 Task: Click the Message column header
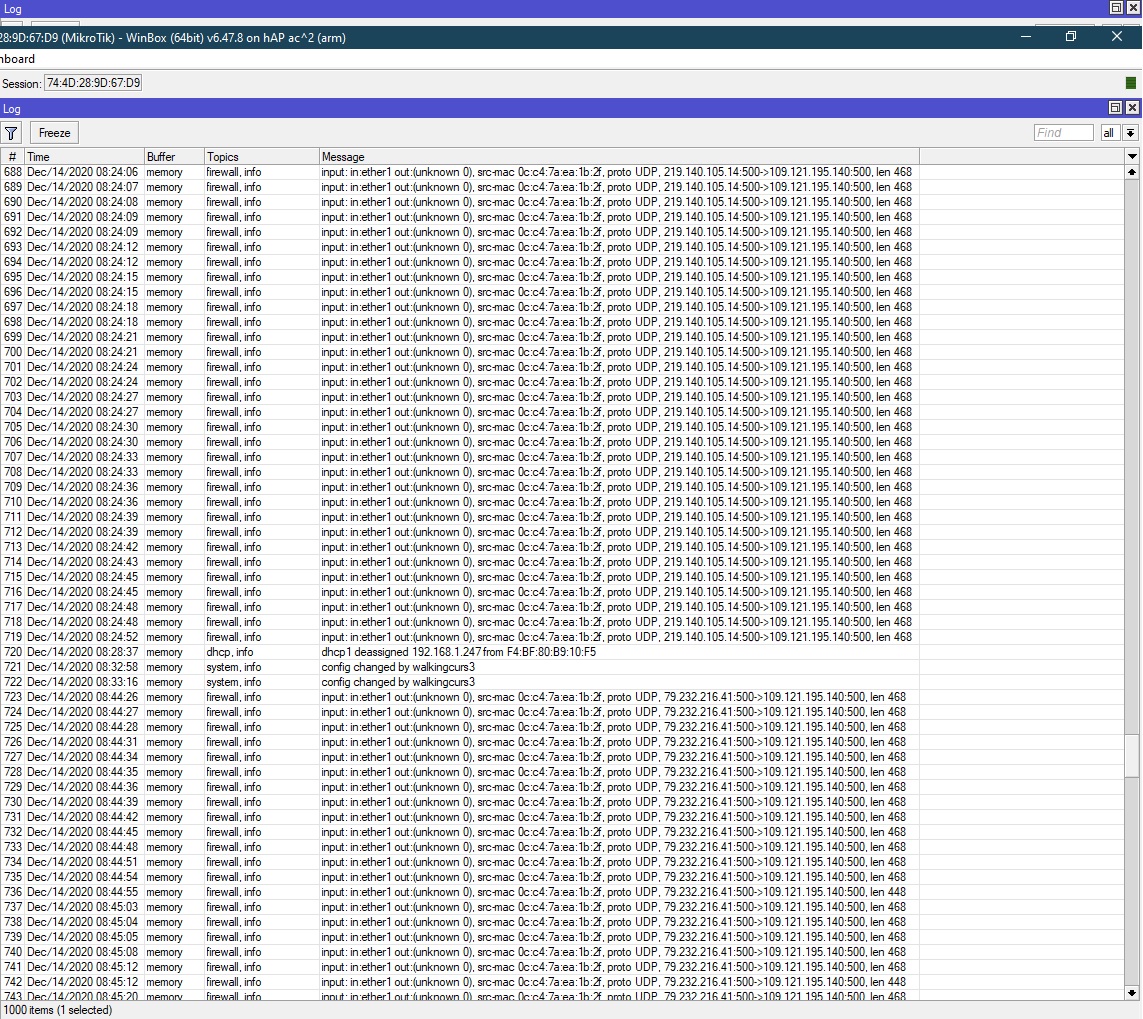618,157
